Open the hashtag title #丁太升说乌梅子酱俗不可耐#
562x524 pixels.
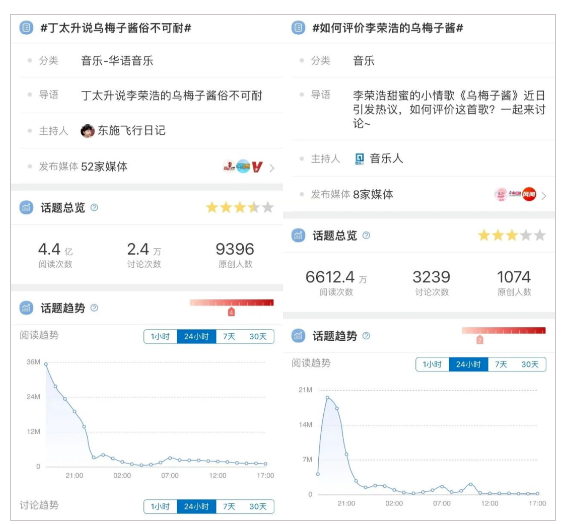point(116,28)
